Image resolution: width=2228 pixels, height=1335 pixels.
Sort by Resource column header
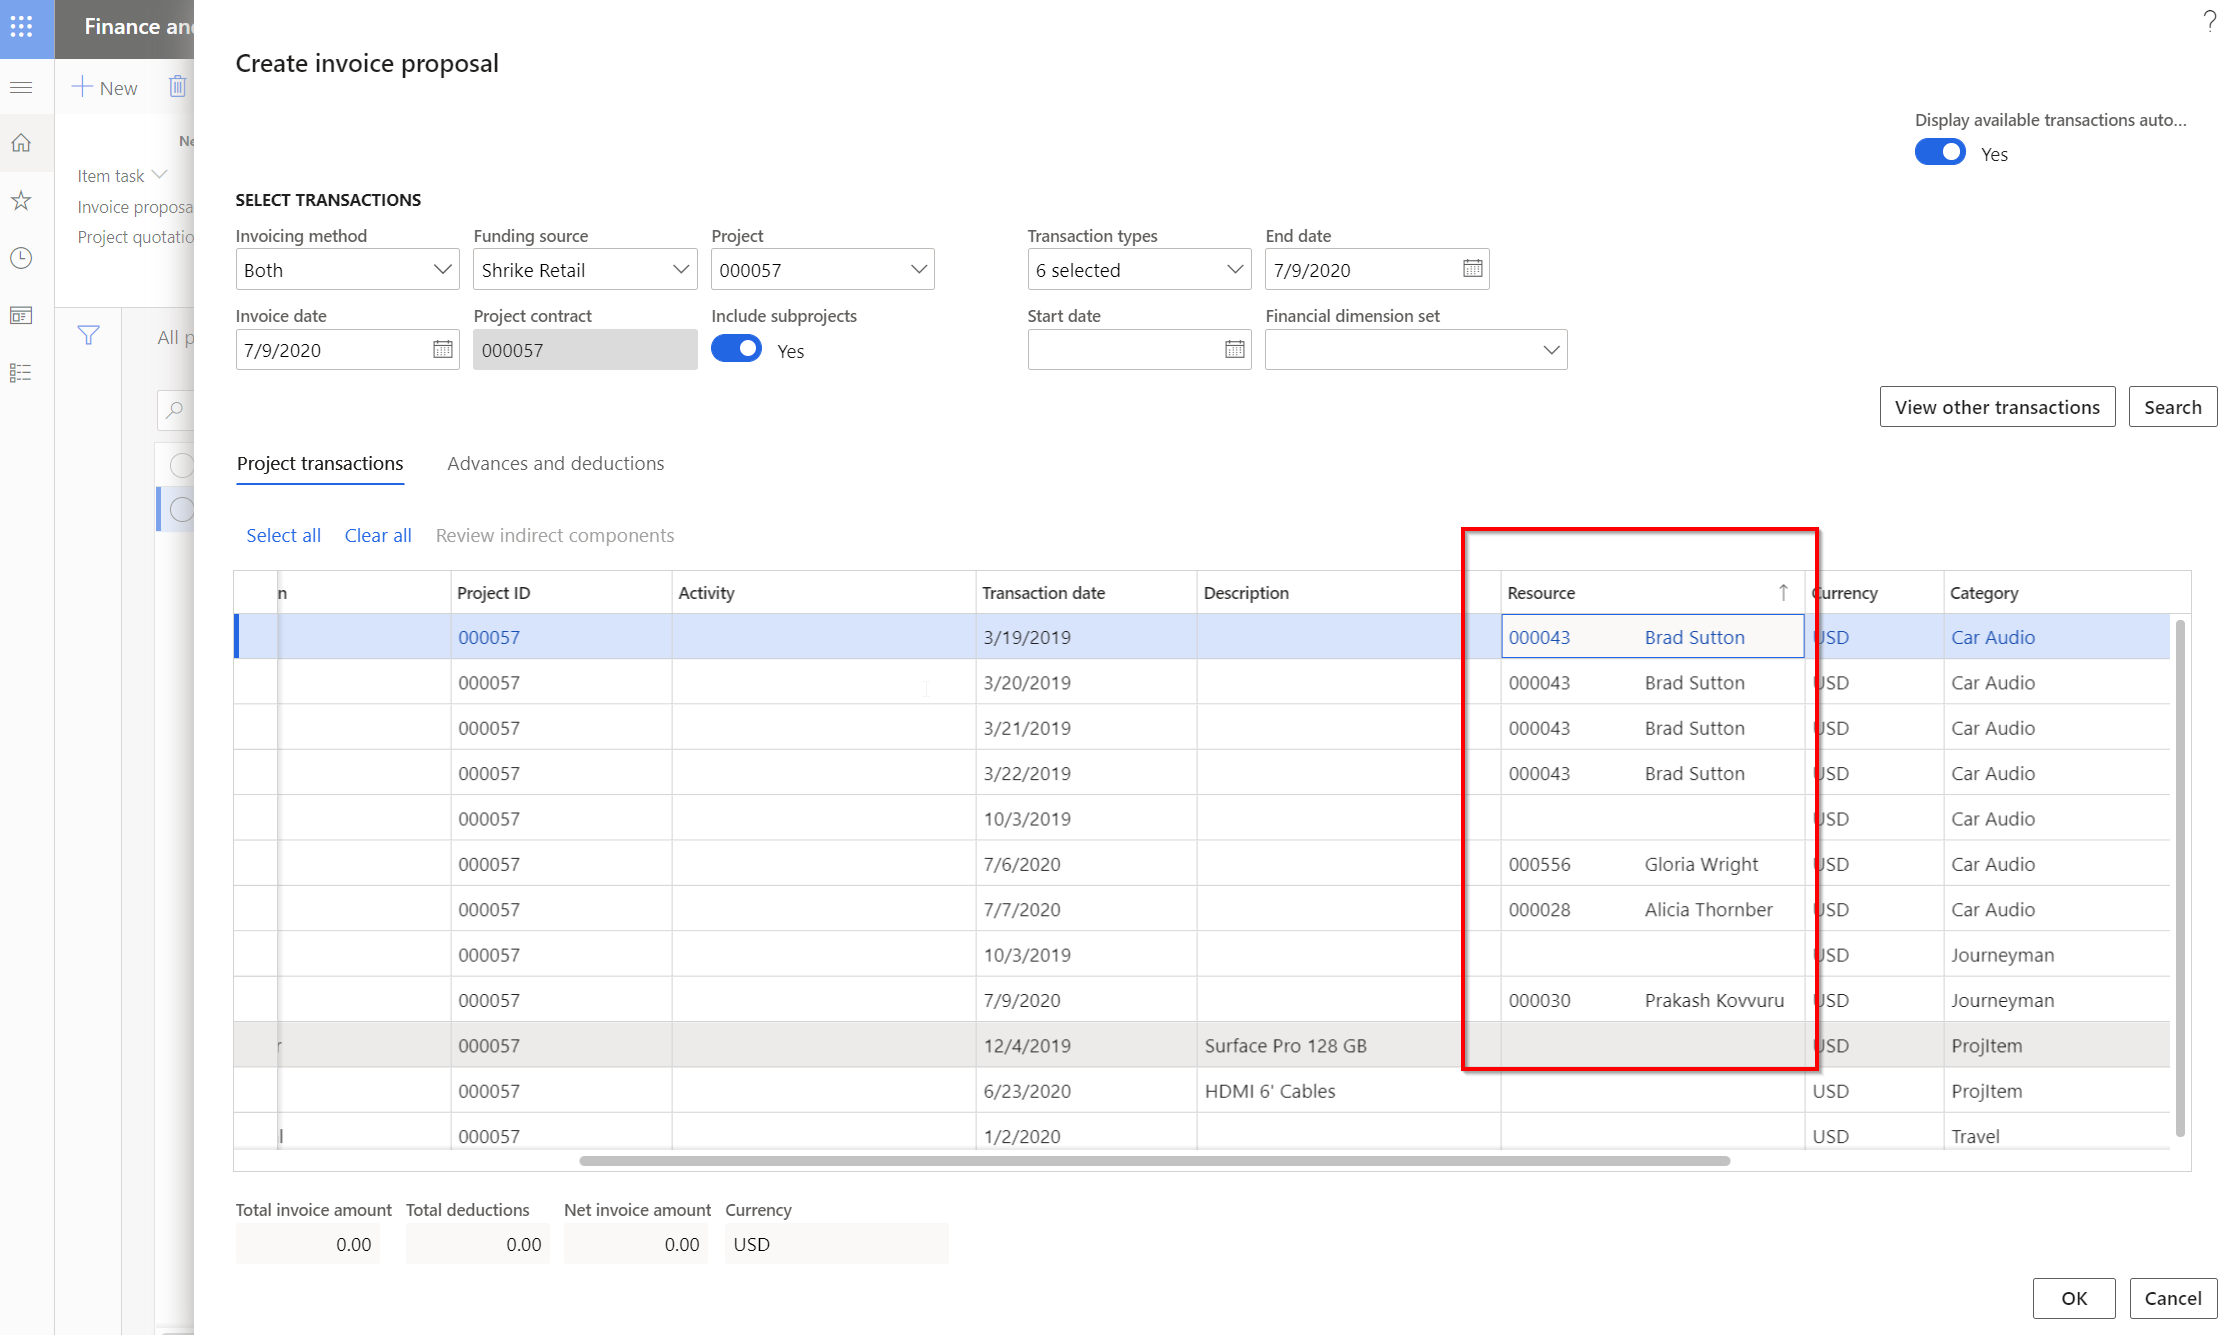tap(1651, 593)
